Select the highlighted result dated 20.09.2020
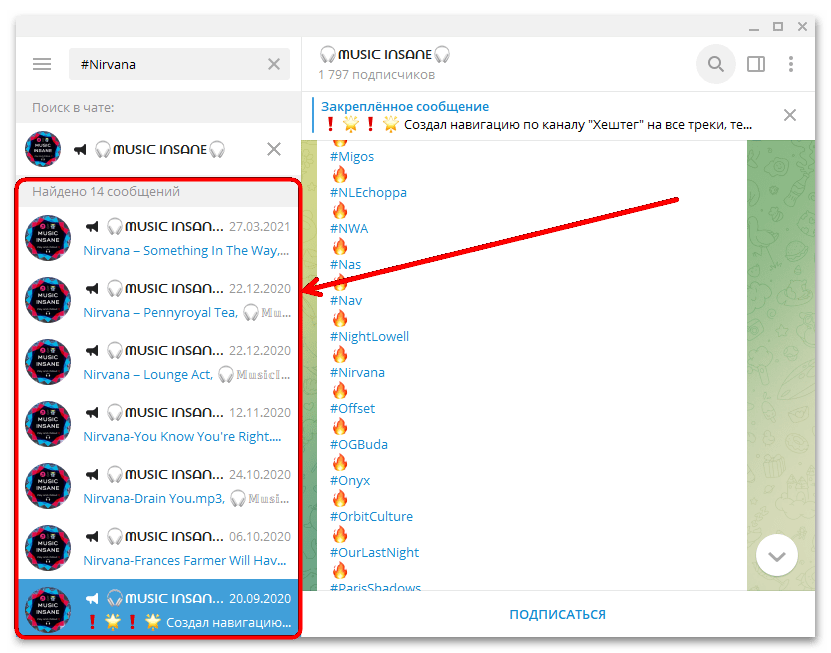 pyautogui.click(x=158, y=607)
